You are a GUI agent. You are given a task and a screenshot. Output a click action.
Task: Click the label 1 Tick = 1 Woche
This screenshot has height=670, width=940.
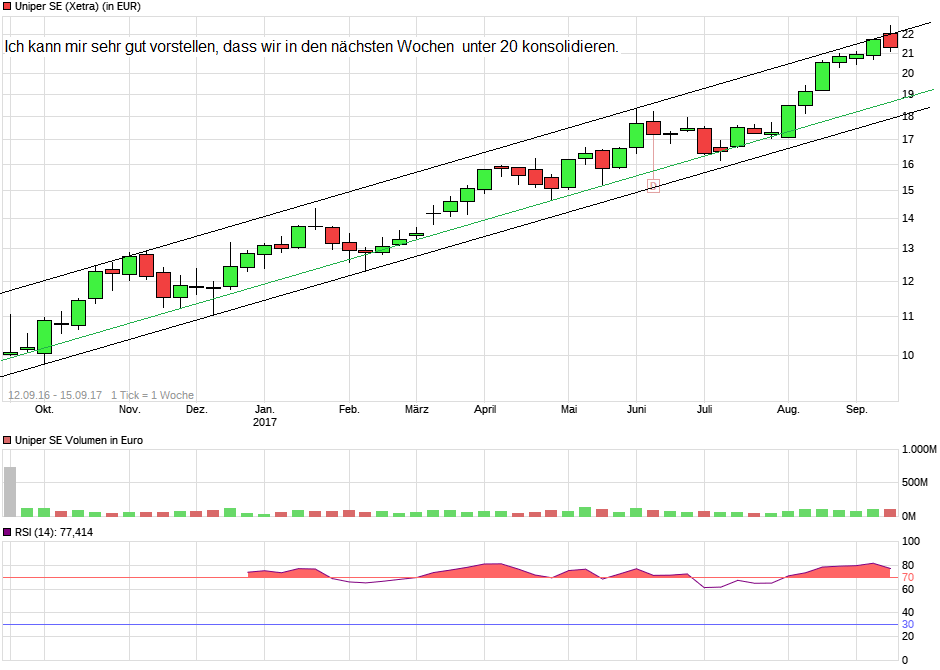tap(152, 395)
